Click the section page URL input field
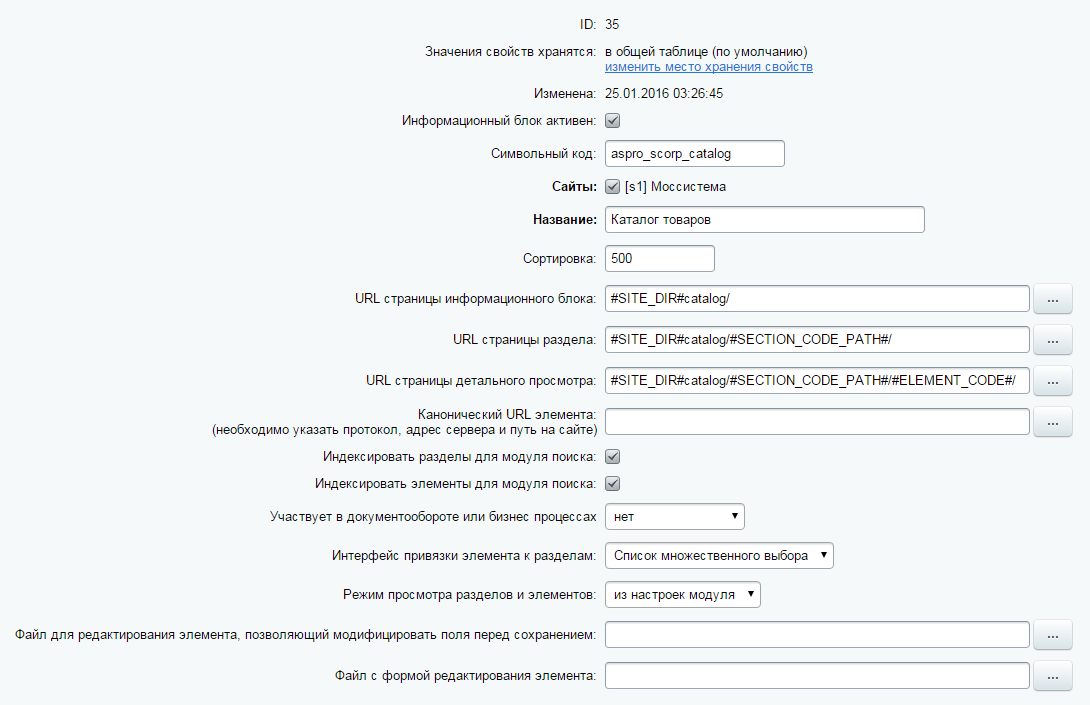Viewport: 1090px width, 705px height. point(817,340)
